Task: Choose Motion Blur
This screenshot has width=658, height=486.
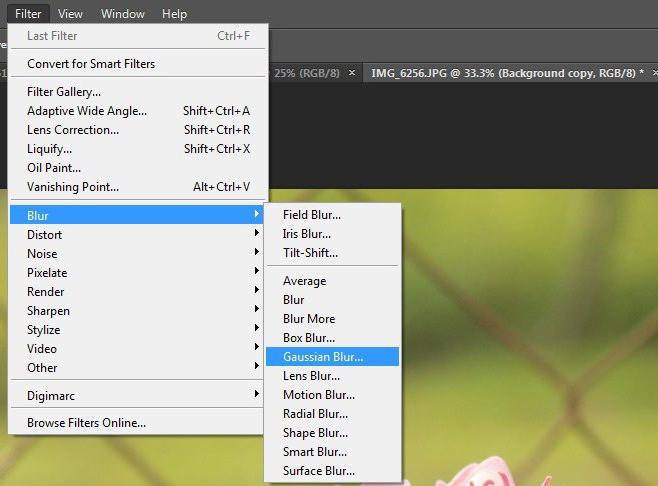Action: [x=332, y=395]
